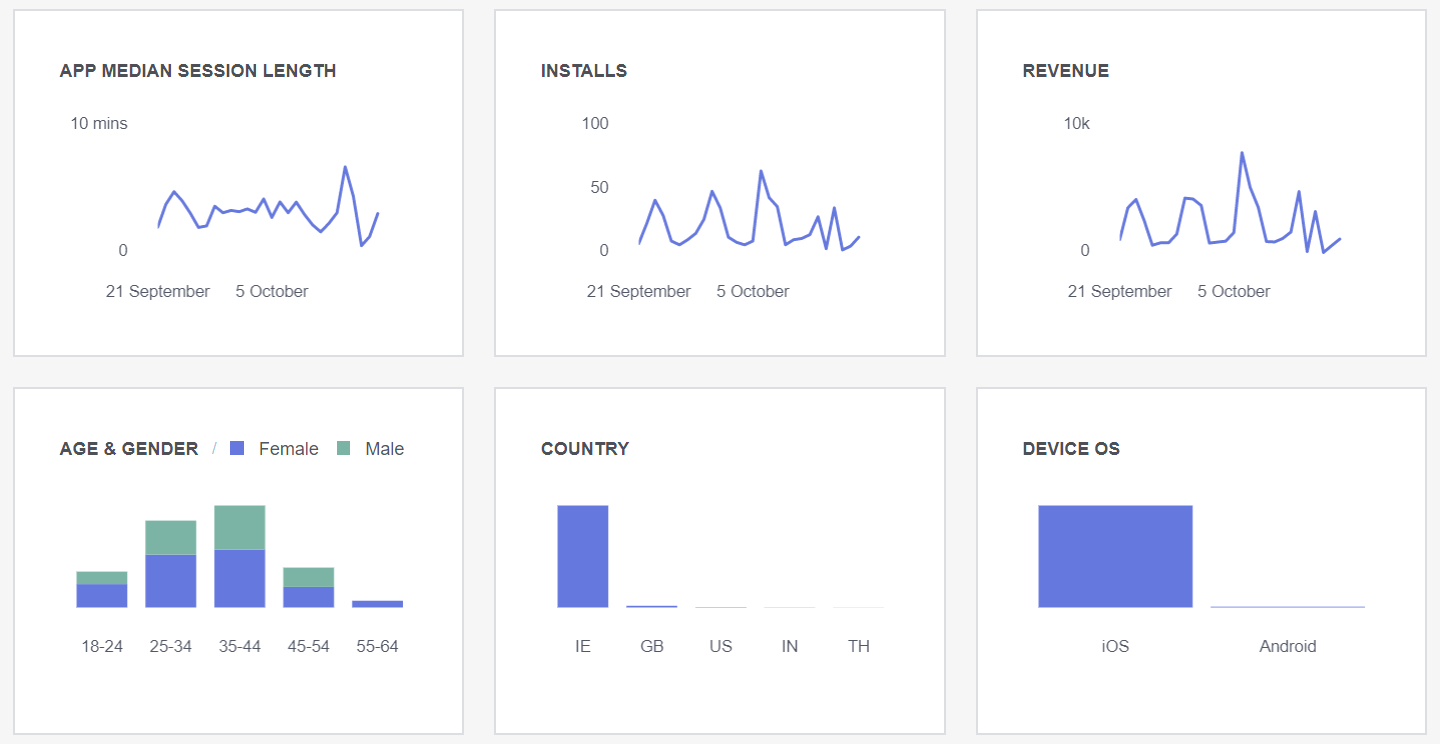Image resolution: width=1440 pixels, height=744 pixels.
Task: Click the 25-34 axis label
Action: [x=171, y=646]
